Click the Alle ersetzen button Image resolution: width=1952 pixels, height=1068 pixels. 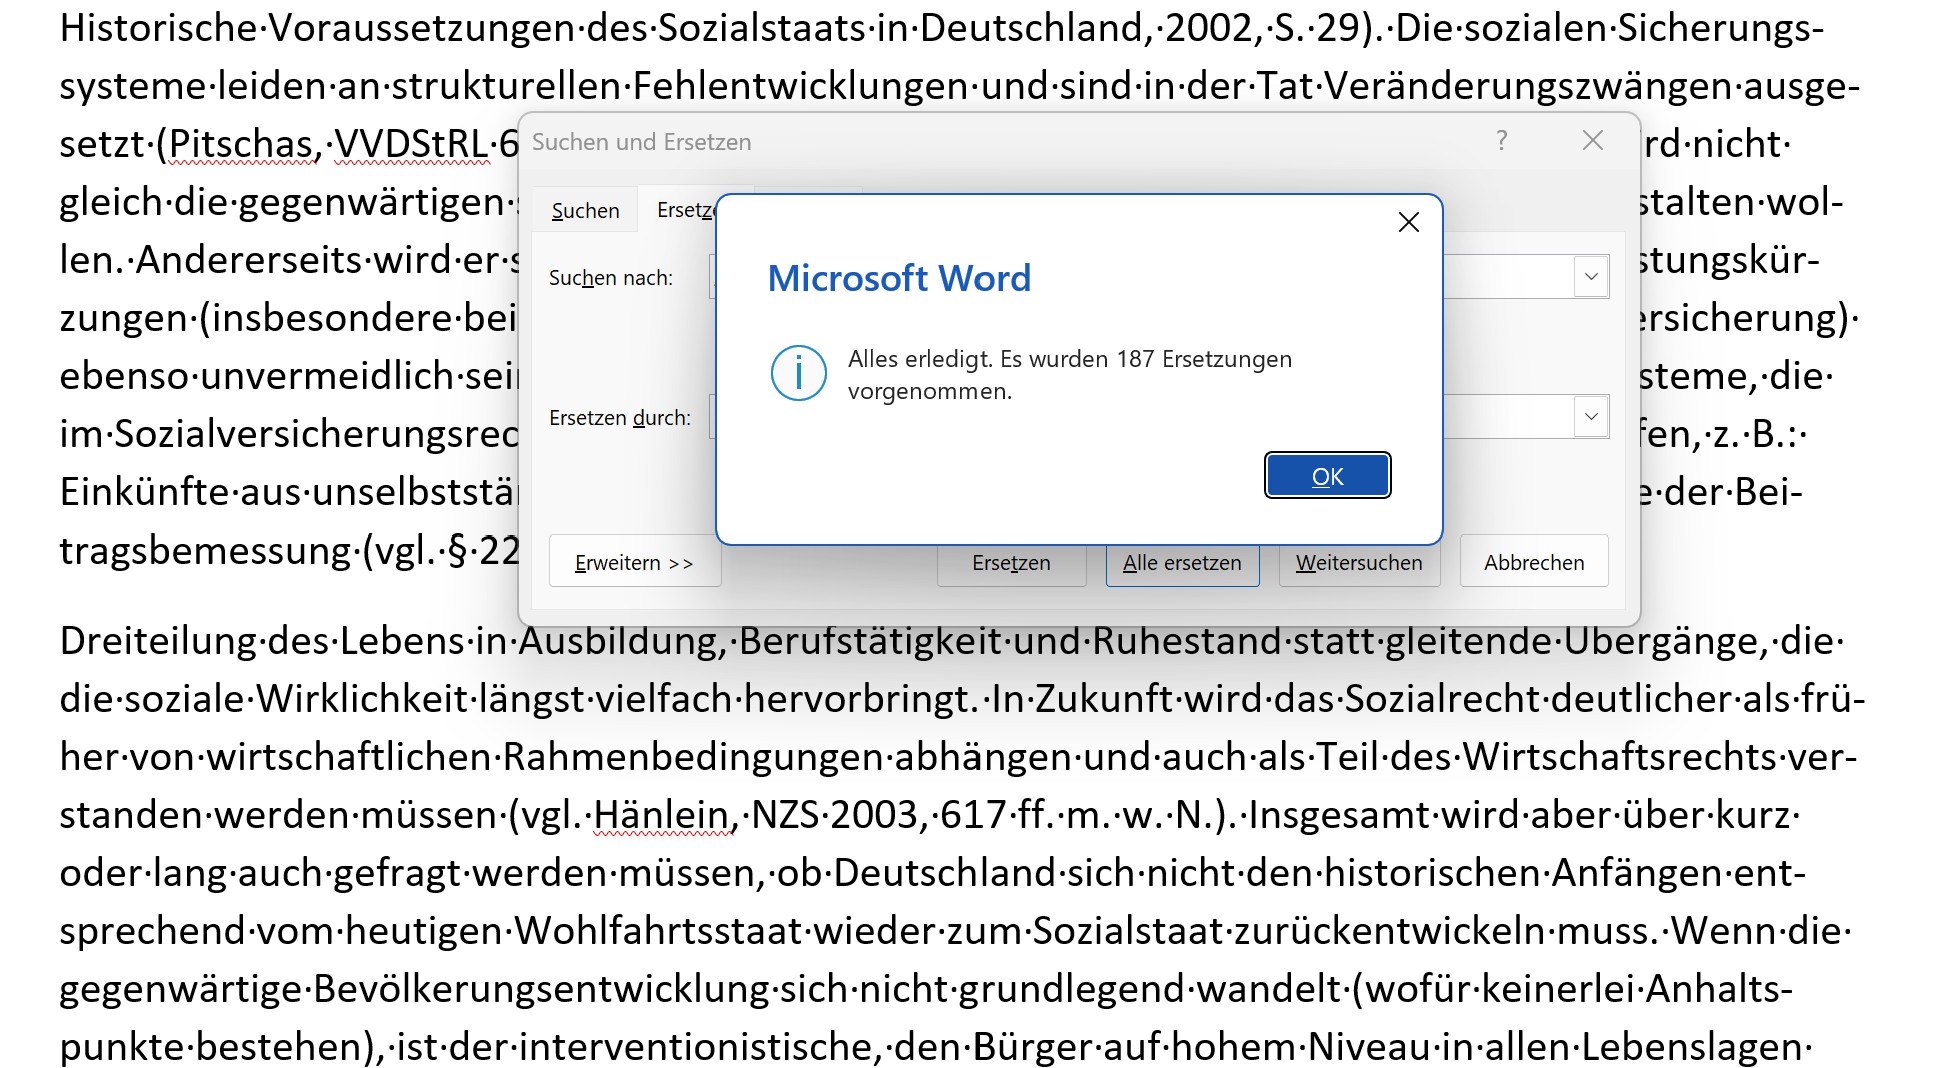pyautogui.click(x=1181, y=563)
